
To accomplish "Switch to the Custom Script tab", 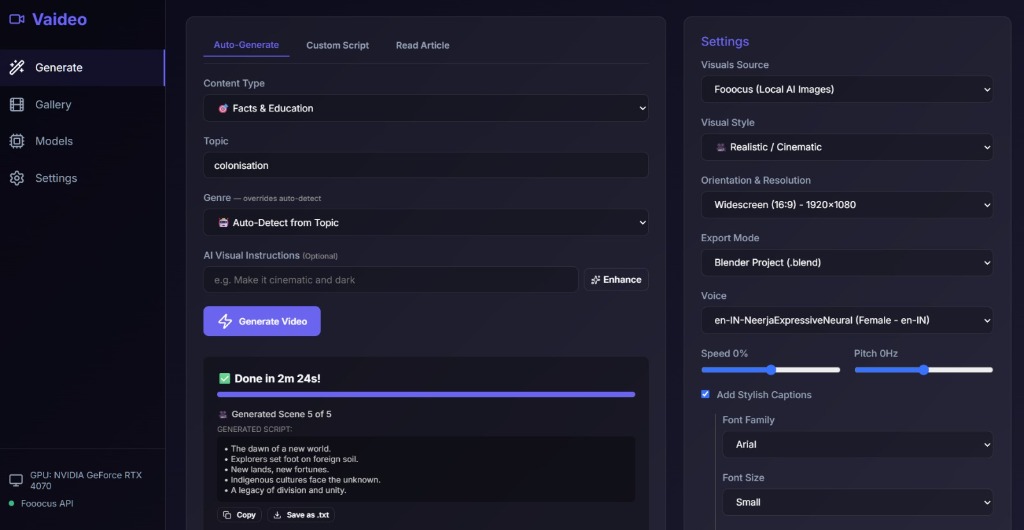I will coord(338,45).
